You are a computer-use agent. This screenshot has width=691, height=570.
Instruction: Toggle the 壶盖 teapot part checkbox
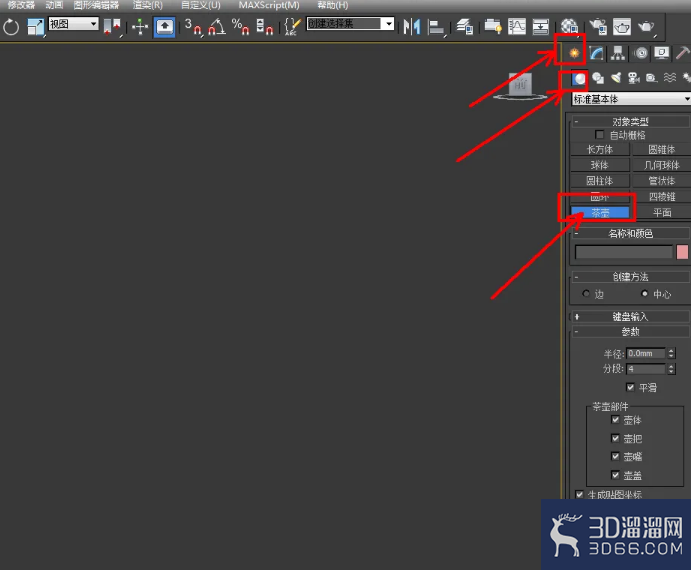[616, 475]
